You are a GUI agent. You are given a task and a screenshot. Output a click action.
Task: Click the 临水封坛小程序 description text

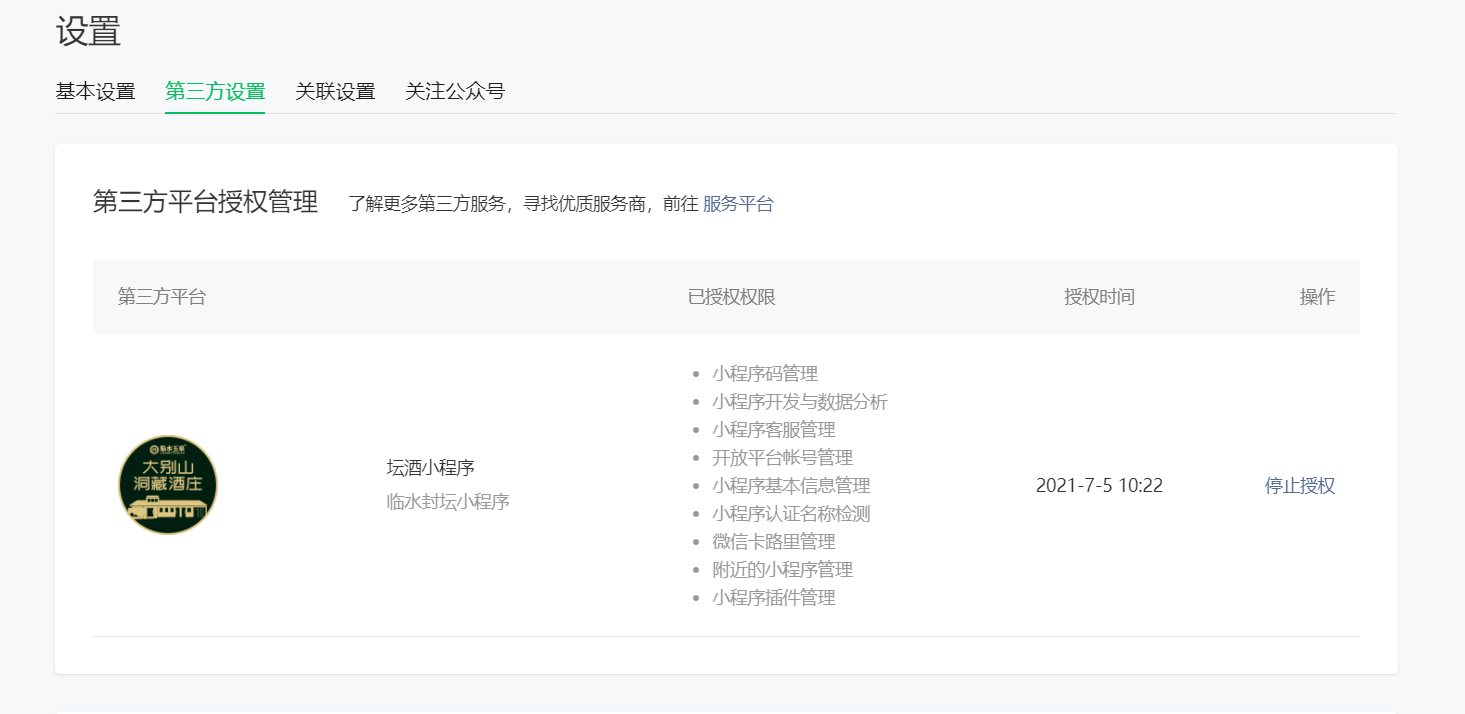click(x=448, y=502)
